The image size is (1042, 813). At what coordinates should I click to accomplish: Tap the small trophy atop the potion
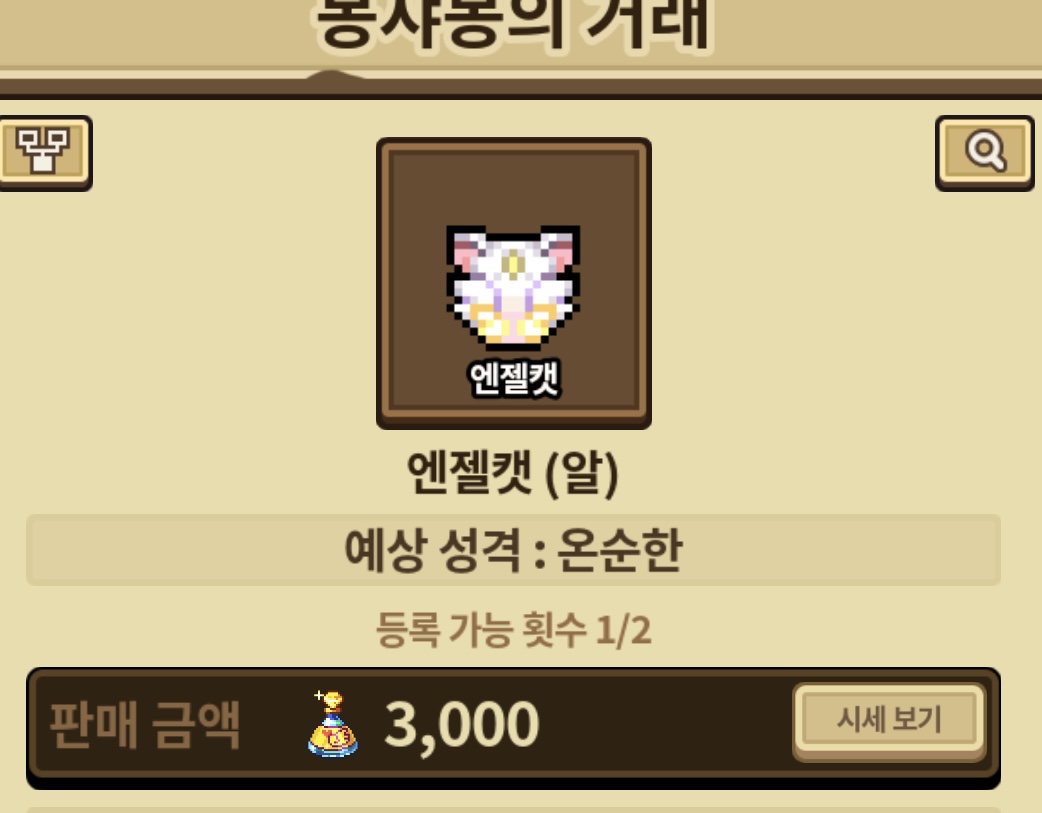click(x=331, y=701)
